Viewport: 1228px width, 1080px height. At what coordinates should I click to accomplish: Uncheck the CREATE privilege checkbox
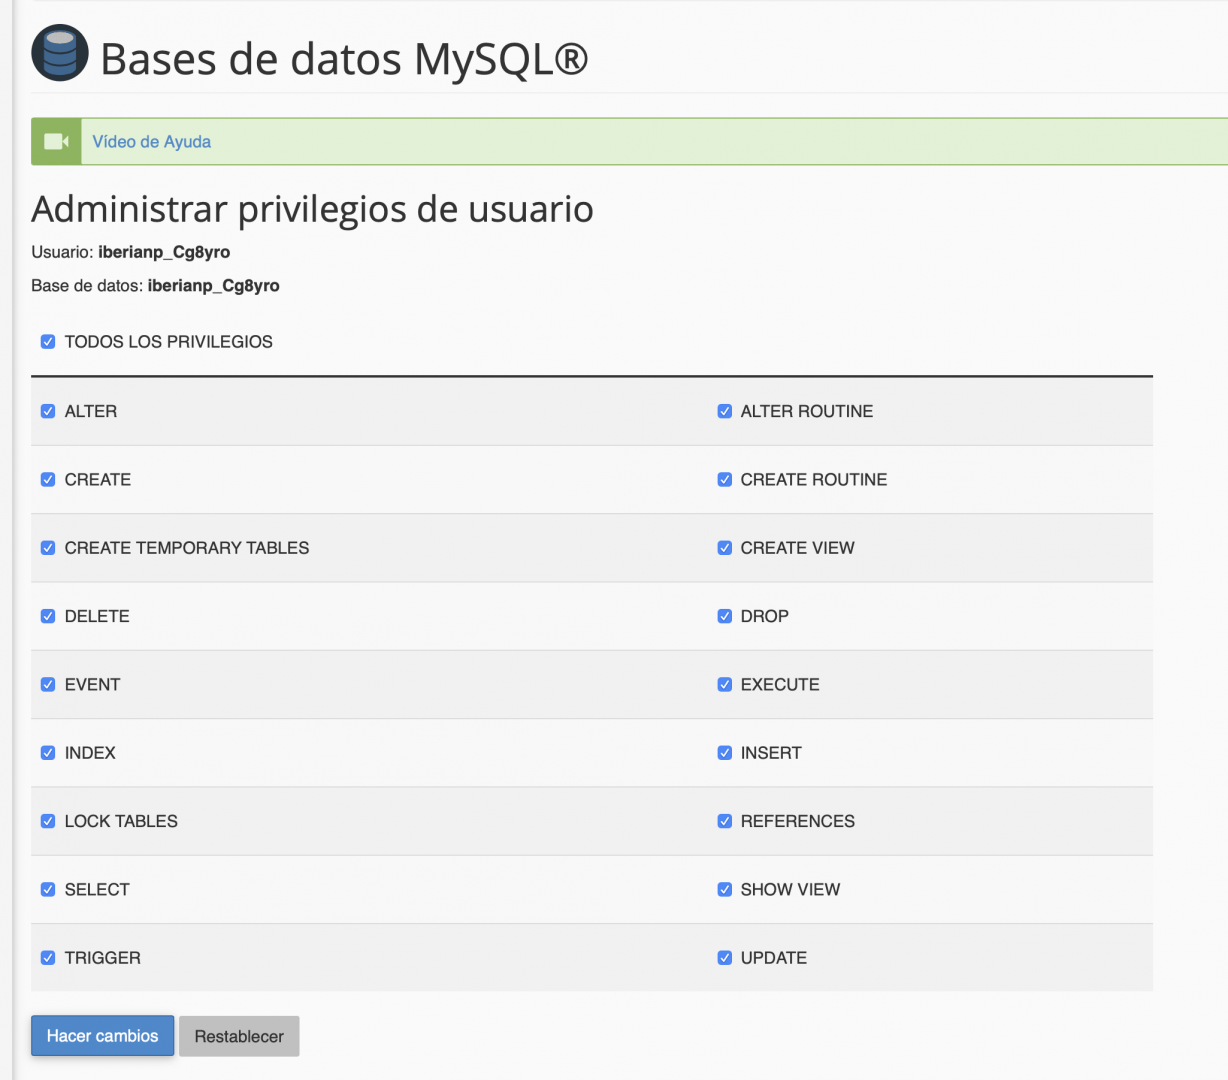coord(48,480)
